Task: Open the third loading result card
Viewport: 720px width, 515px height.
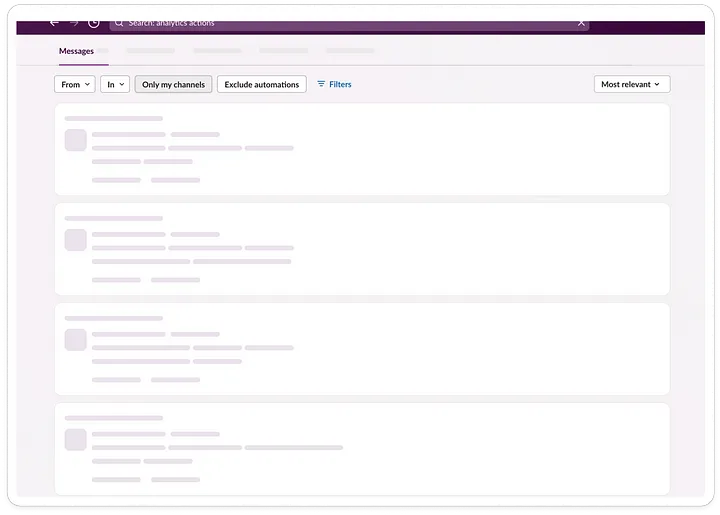Action: pyautogui.click(x=362, y=349)
